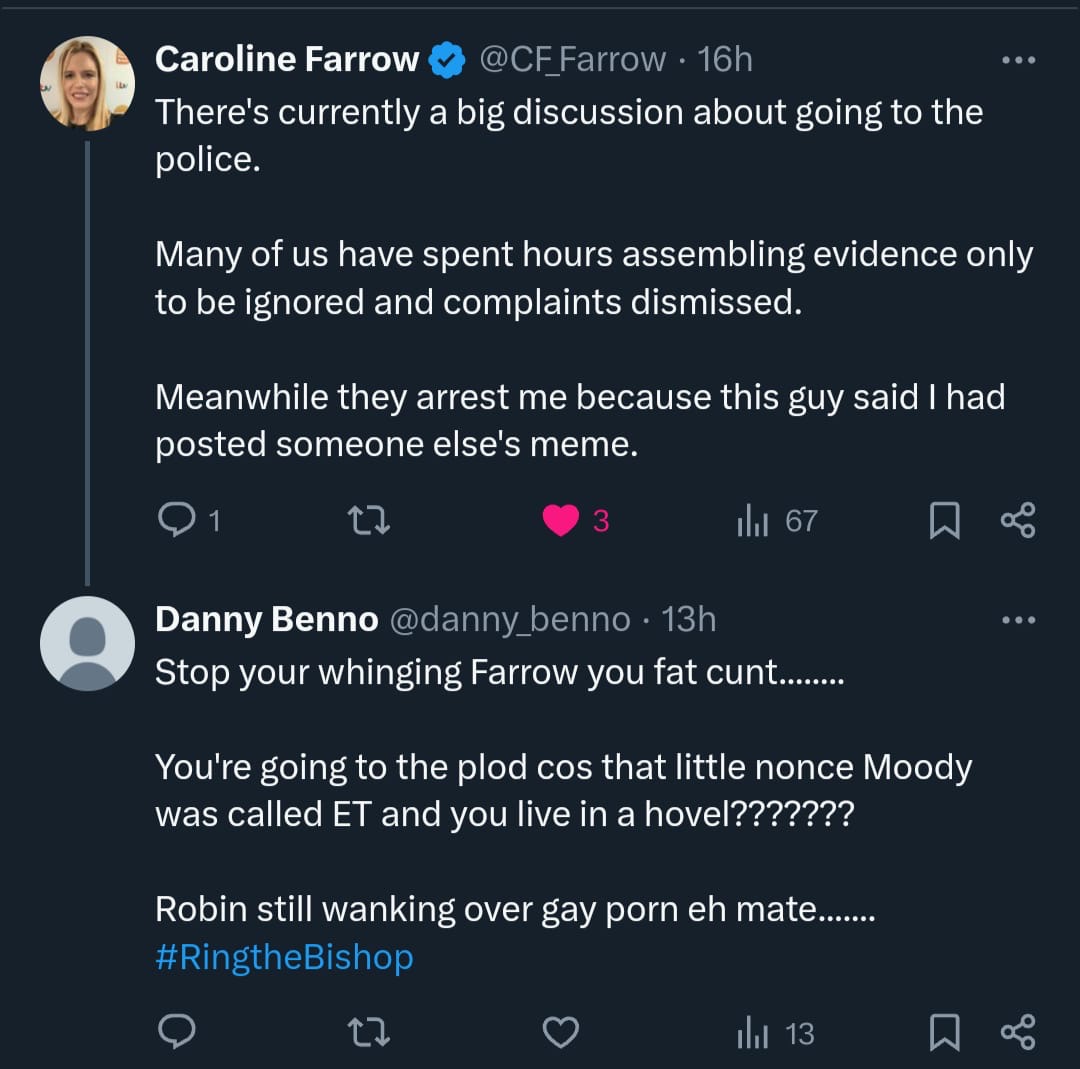Click Danny Benno's default avatar
This screenshot has height=1069, width=1080.
(87, 643)
